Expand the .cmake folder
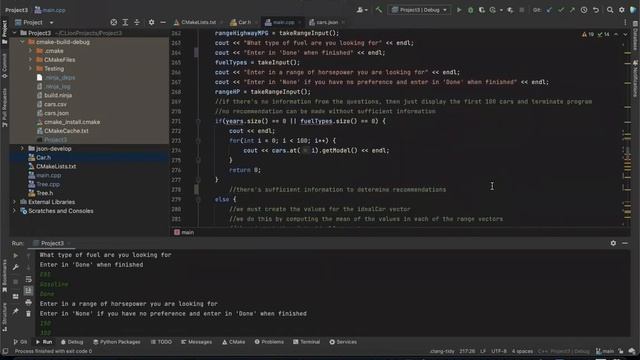The image size is (640, 360). coord(30,51)
